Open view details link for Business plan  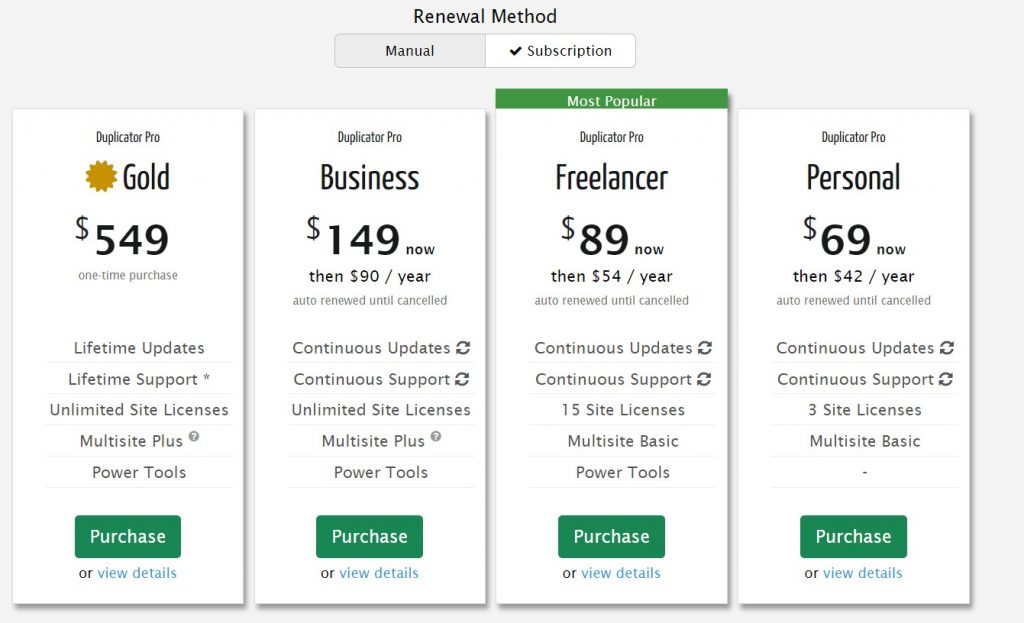[379, 573]
